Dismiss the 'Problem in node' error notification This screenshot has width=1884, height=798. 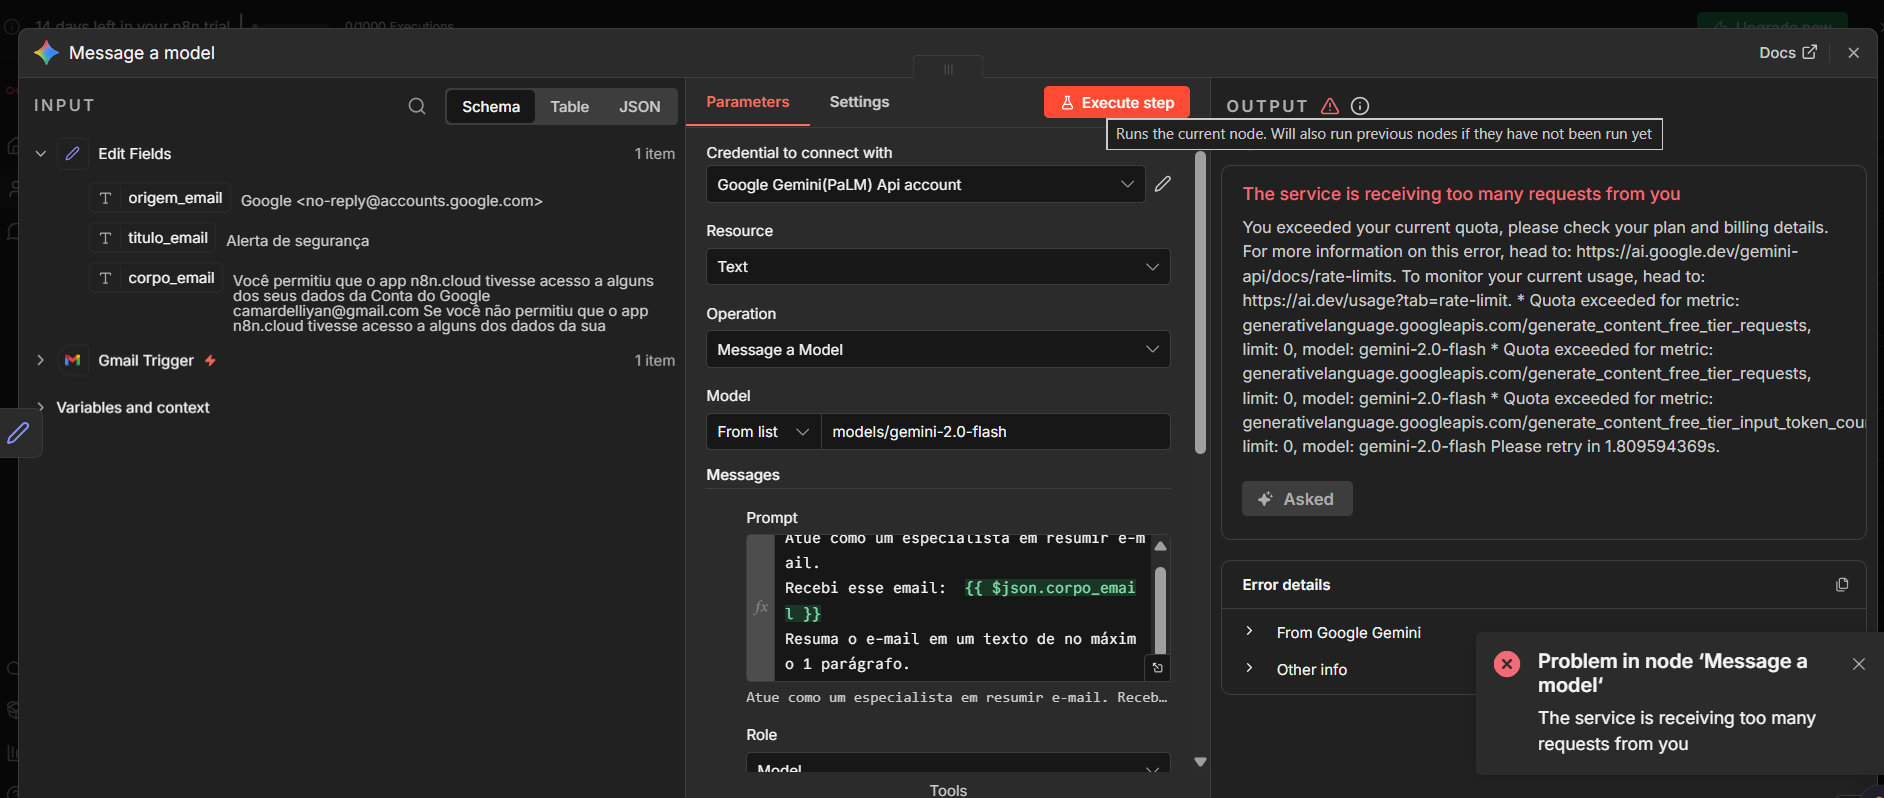tap(1858, 664)
